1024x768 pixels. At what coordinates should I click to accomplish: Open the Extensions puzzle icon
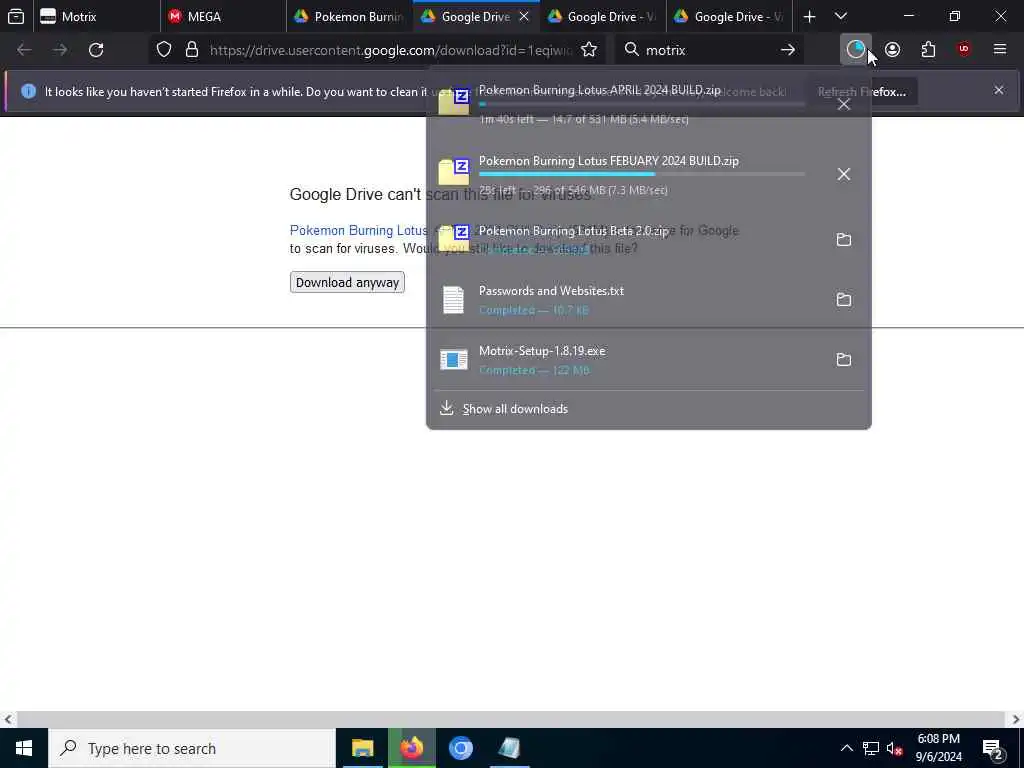(x=928, y=50)
